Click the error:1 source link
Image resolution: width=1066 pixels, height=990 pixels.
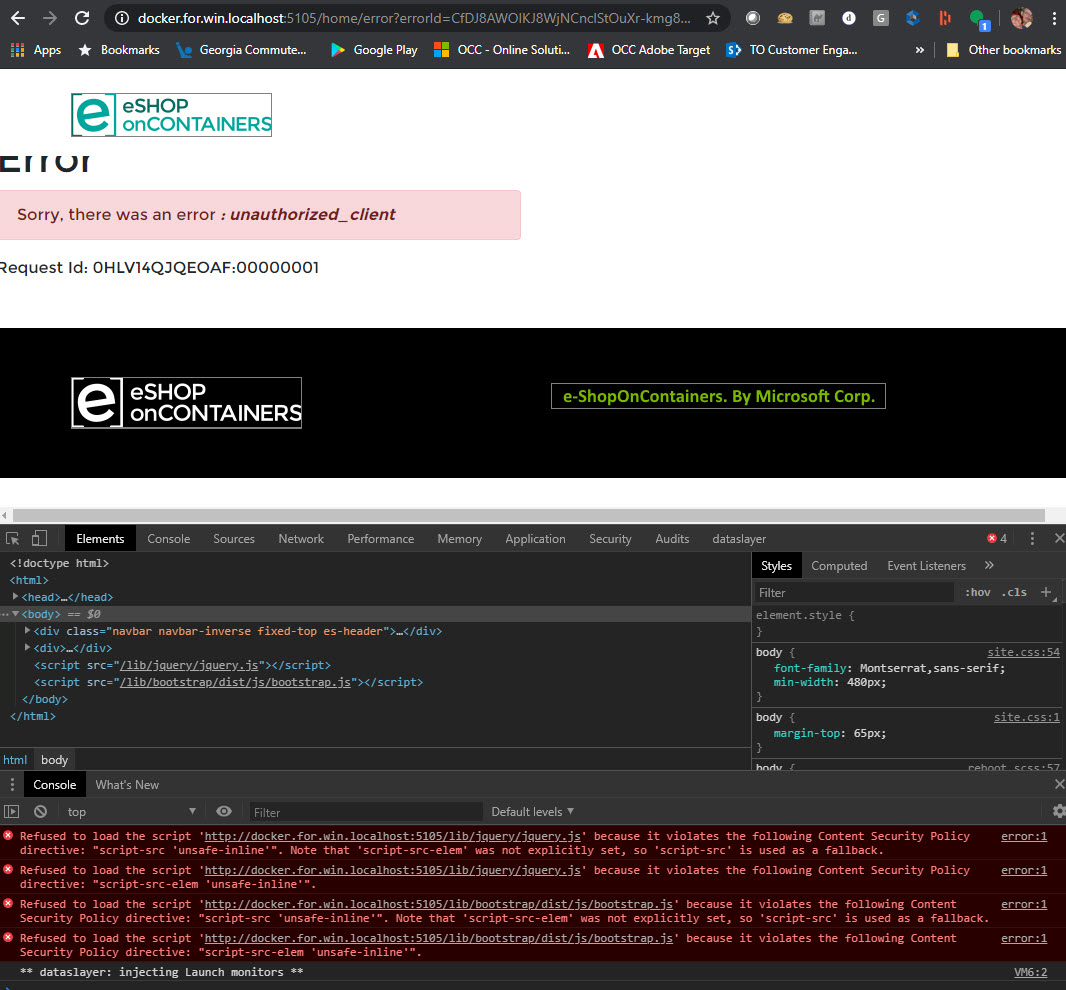click(x=1022, y=836)
